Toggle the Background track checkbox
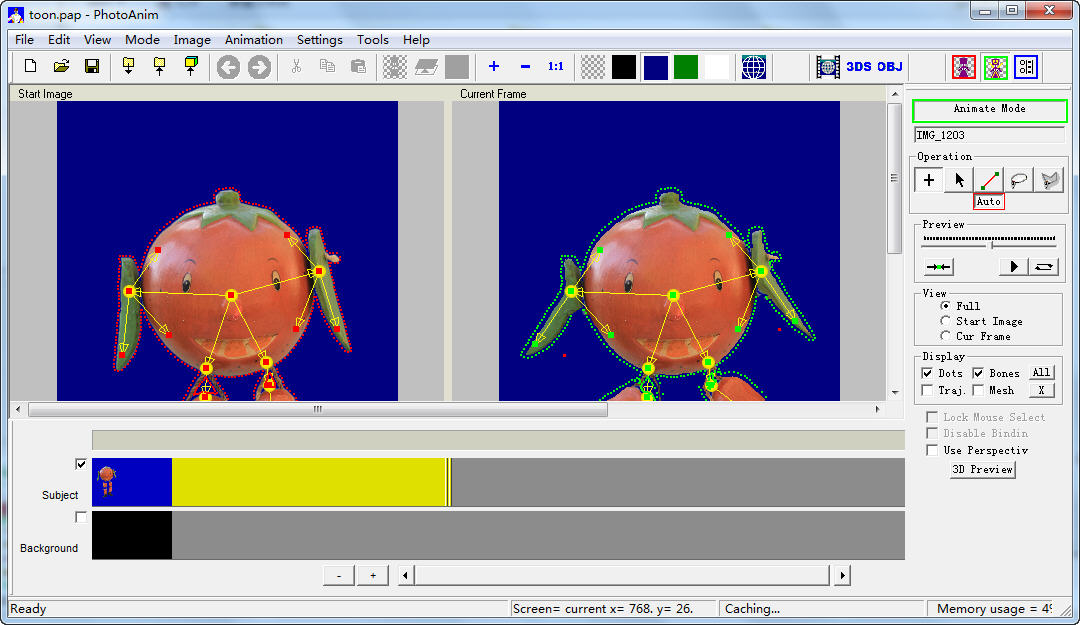This screenshot has width=1080, height=625. pyautogui.click(x=81, y=517)
